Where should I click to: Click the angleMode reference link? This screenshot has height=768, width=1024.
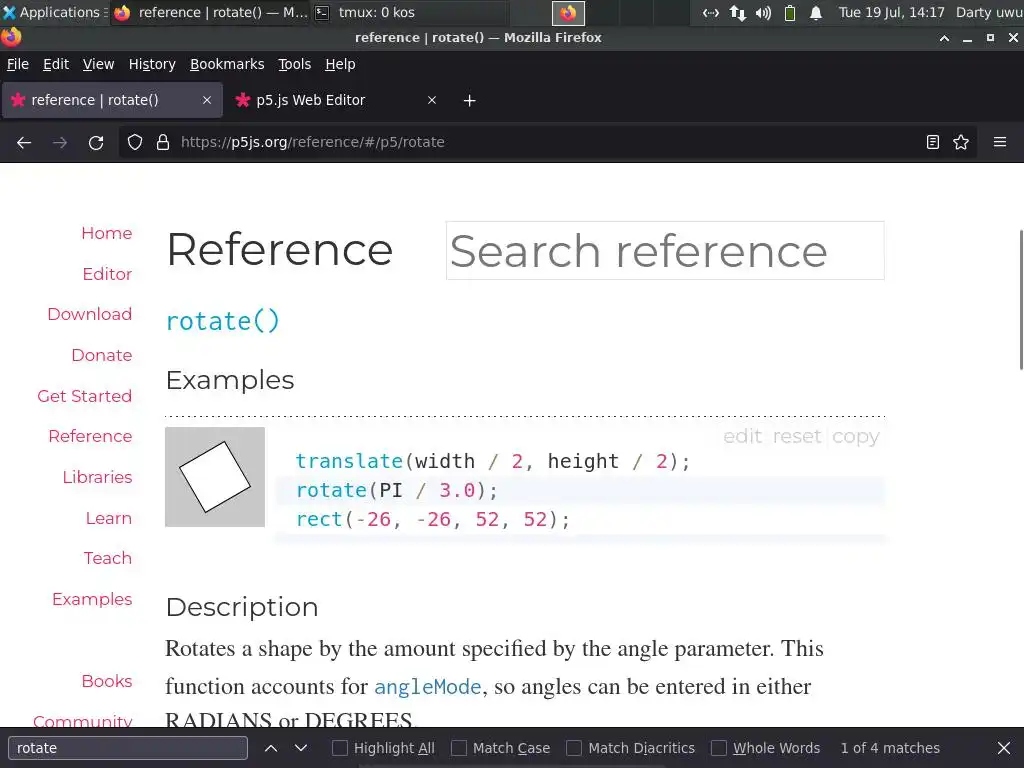coord(428,687)
